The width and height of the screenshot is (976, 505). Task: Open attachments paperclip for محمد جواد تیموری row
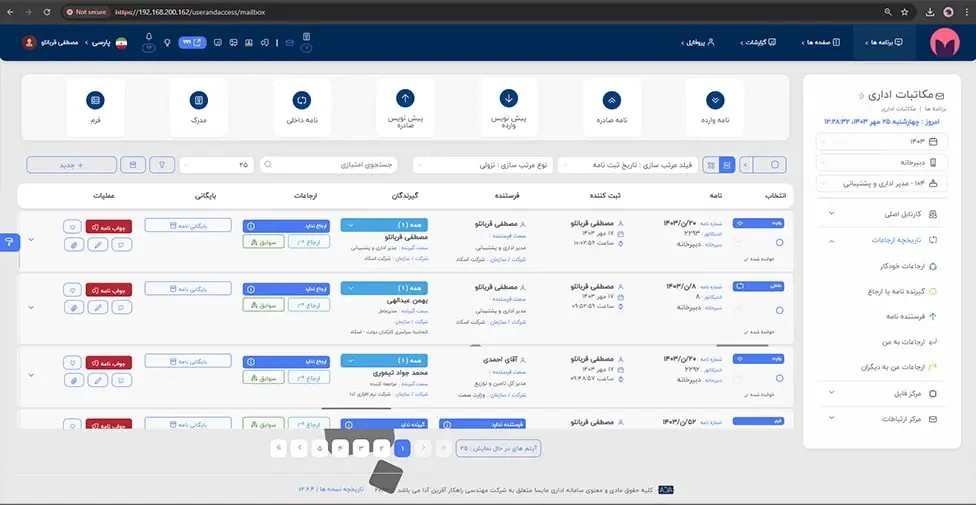coord(73,379)
